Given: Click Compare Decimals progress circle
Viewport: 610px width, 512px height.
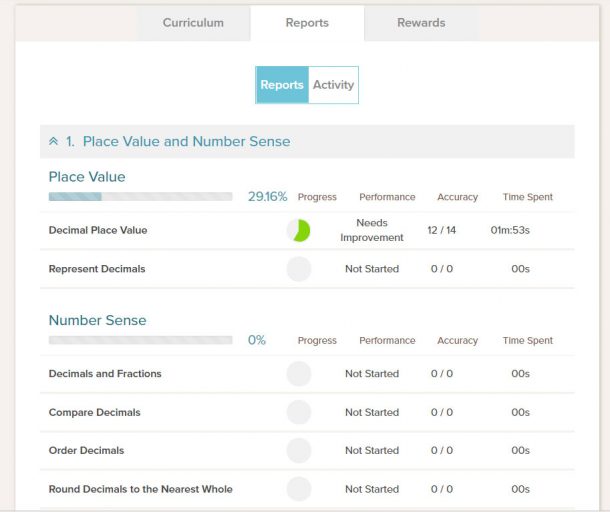Looking at the screenshot, I should click(298, 412).
